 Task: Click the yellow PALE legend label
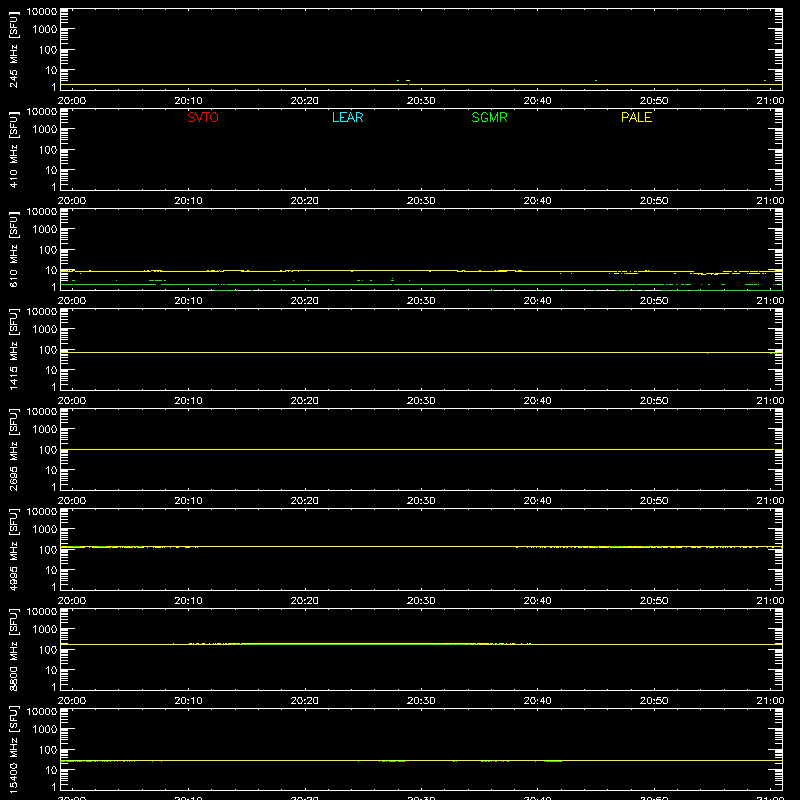point(636,117)
